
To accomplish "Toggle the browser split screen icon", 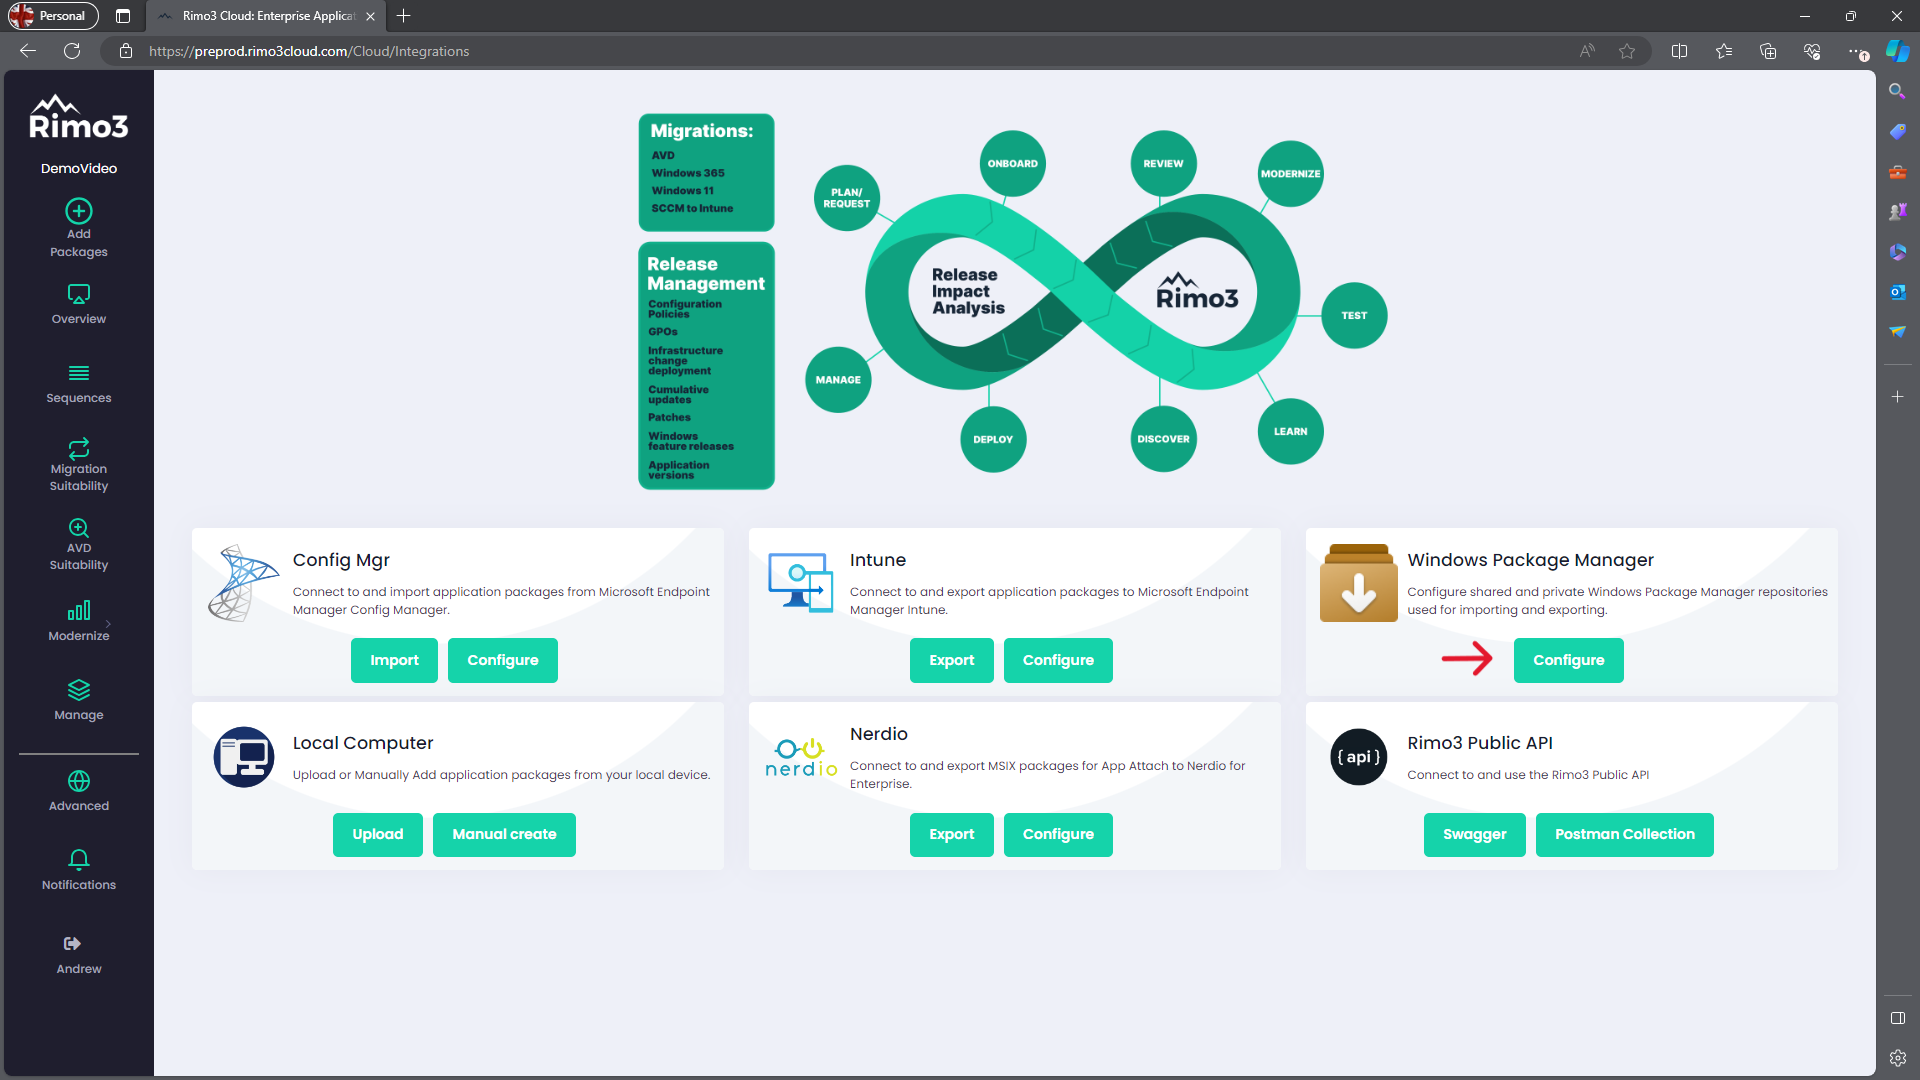I will coord(1680,51).
